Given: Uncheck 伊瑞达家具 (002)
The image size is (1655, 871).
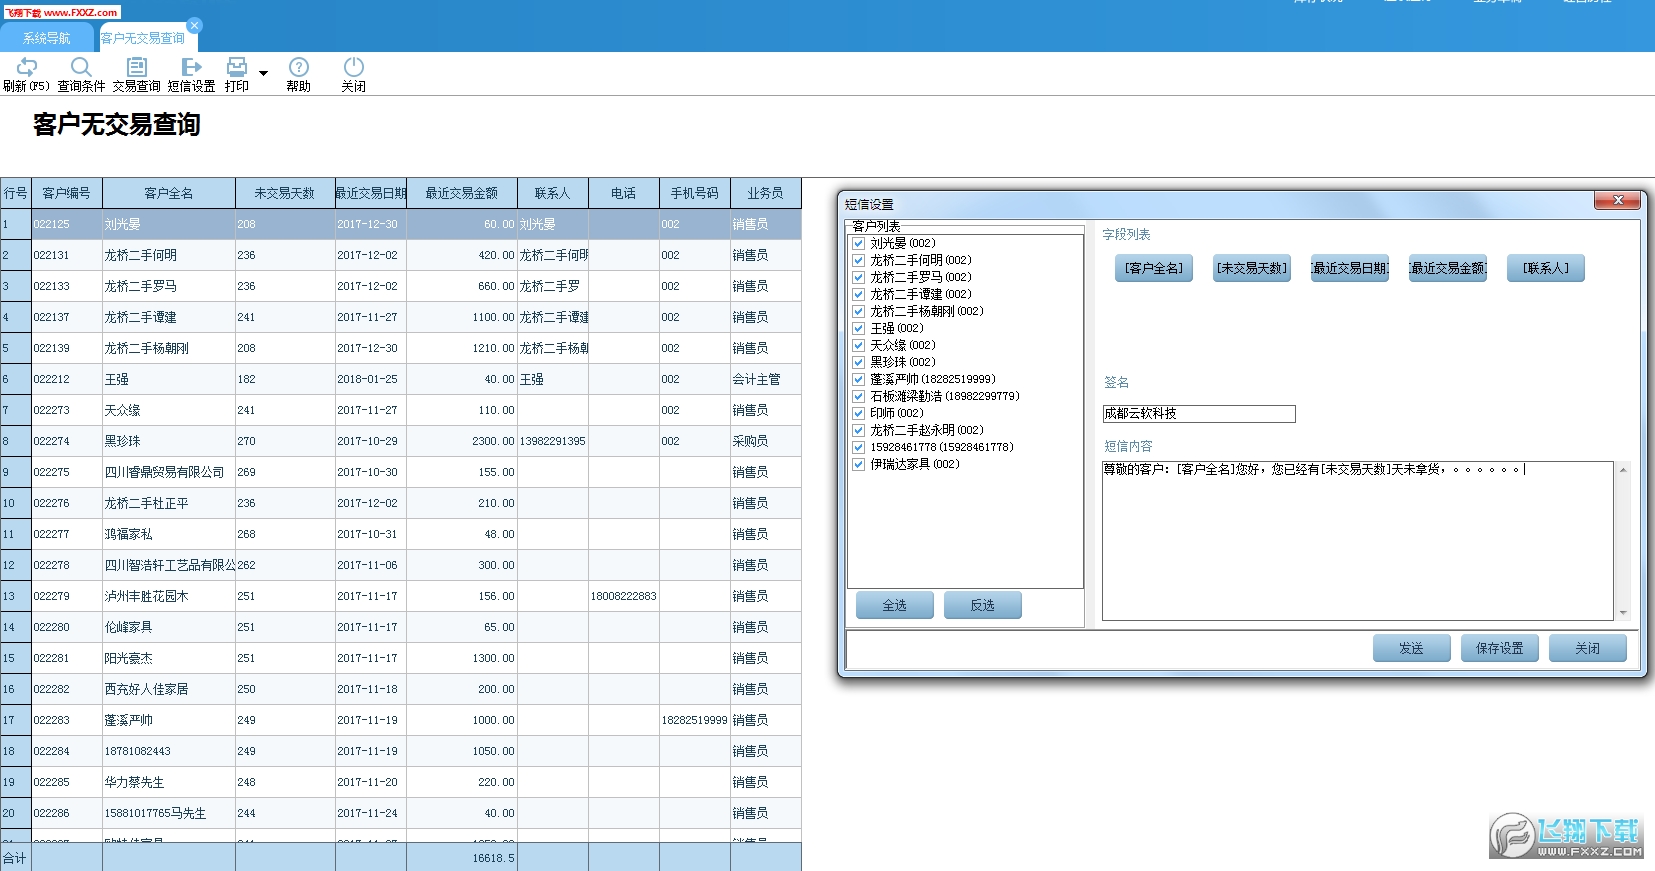Looking at the screenshot, I should (858, 464).
